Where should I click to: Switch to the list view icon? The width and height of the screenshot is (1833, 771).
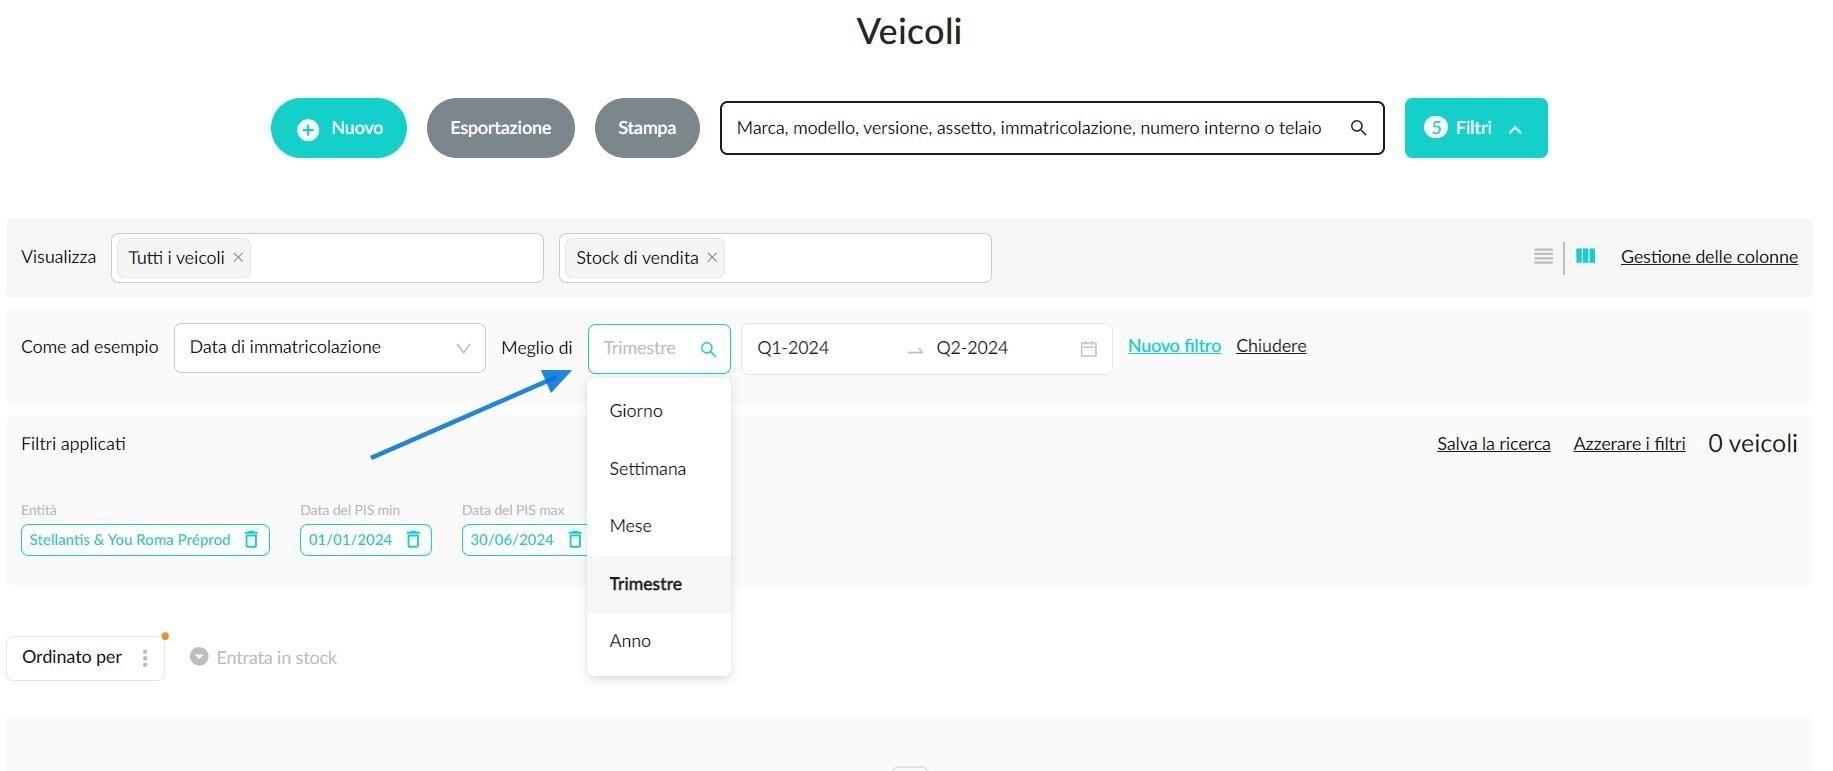click(x=1543, y=257)
